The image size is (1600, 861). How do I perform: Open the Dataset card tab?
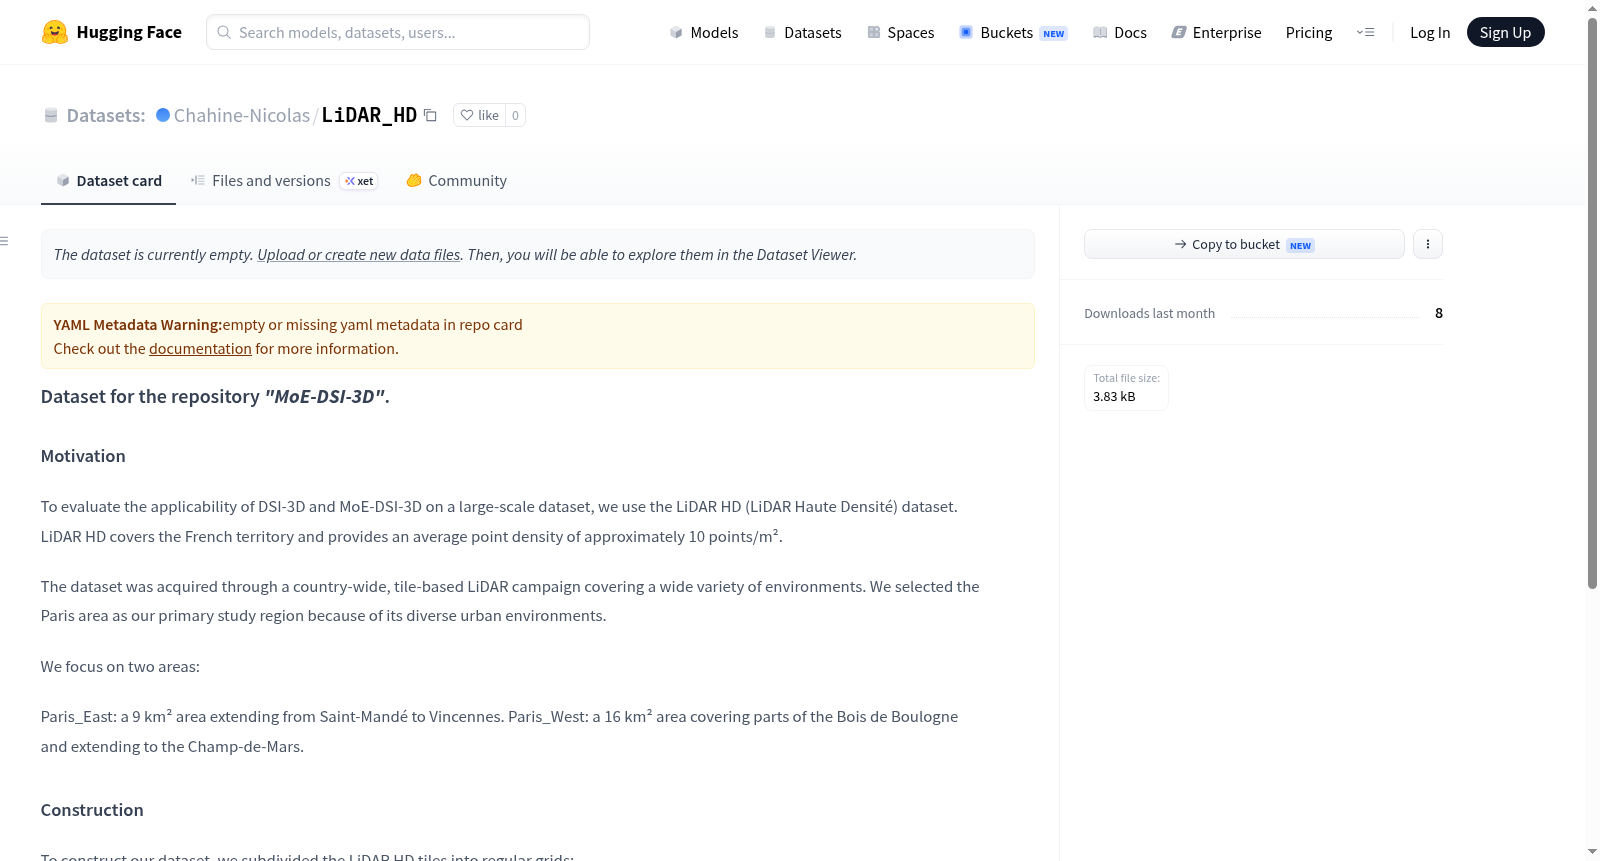(108, 181)
